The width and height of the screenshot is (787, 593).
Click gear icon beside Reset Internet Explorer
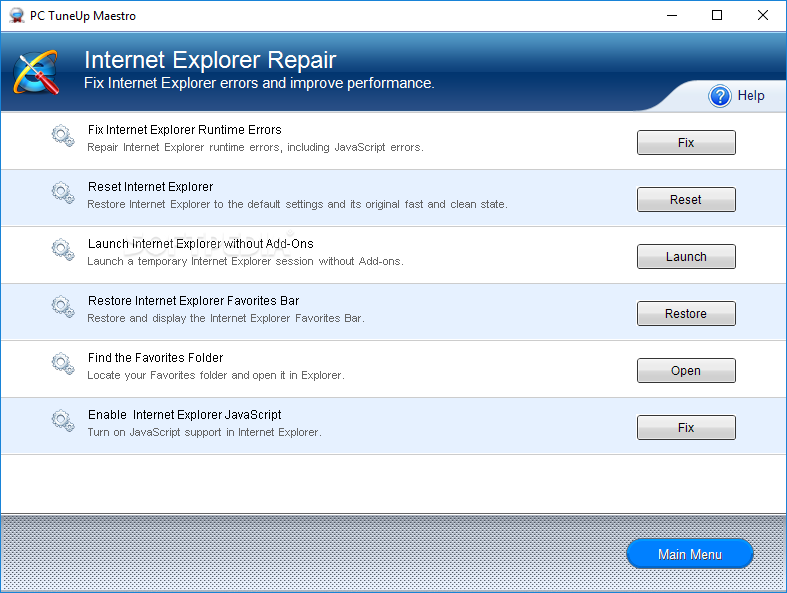tap(63, 192)
